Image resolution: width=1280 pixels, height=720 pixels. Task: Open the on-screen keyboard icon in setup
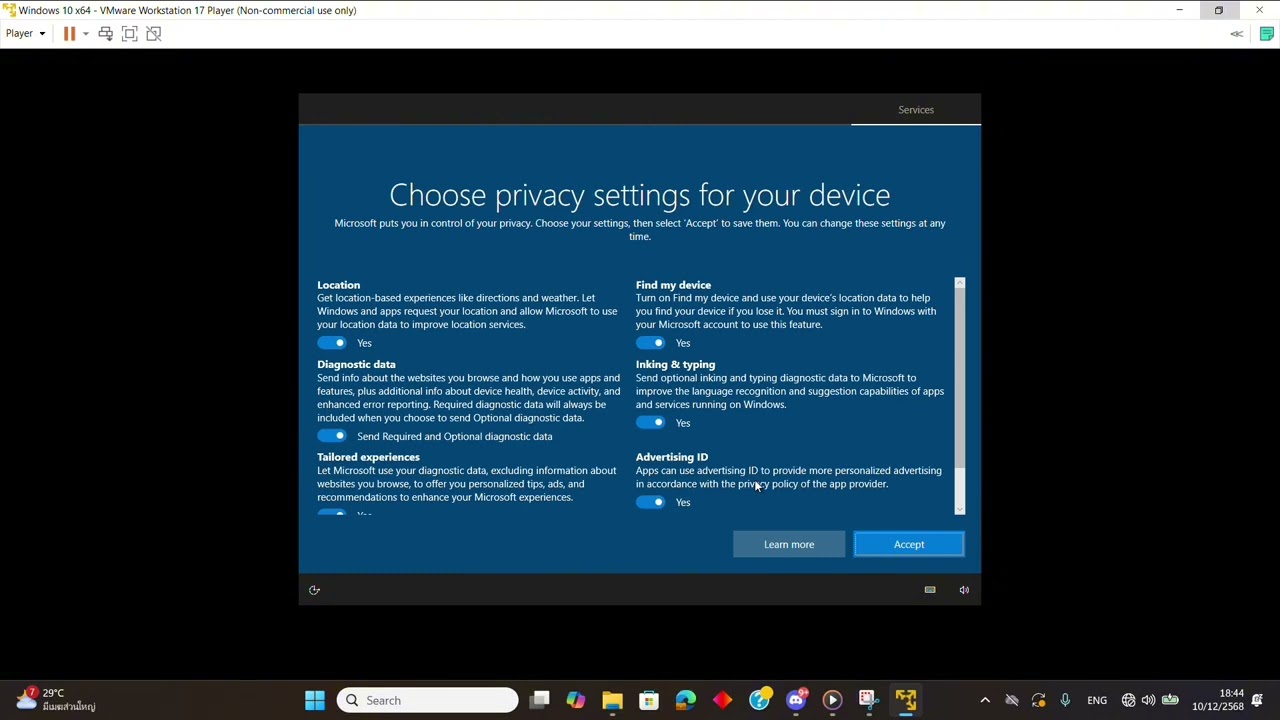click(930, 590)
